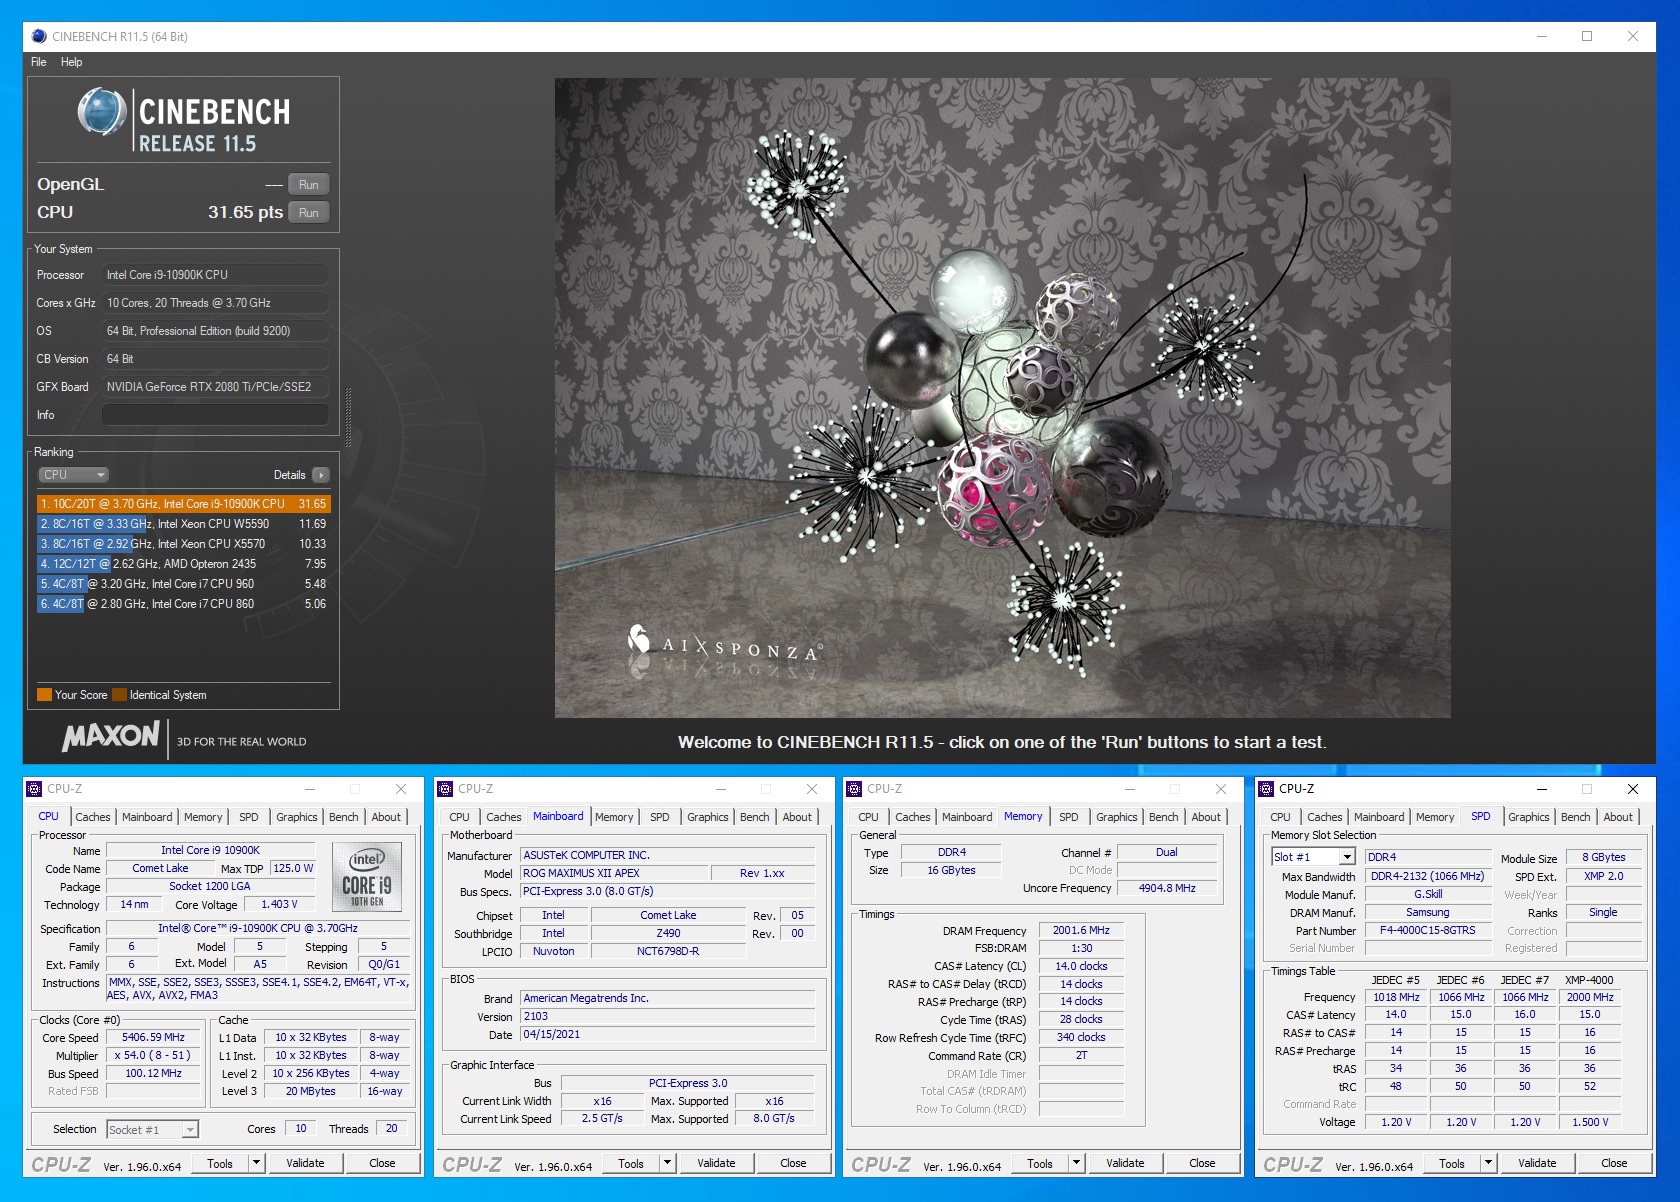Run the CPU benchmark
Image resolution: width=1680 pixels, height=1202 pixels.
tap(309, 213)
